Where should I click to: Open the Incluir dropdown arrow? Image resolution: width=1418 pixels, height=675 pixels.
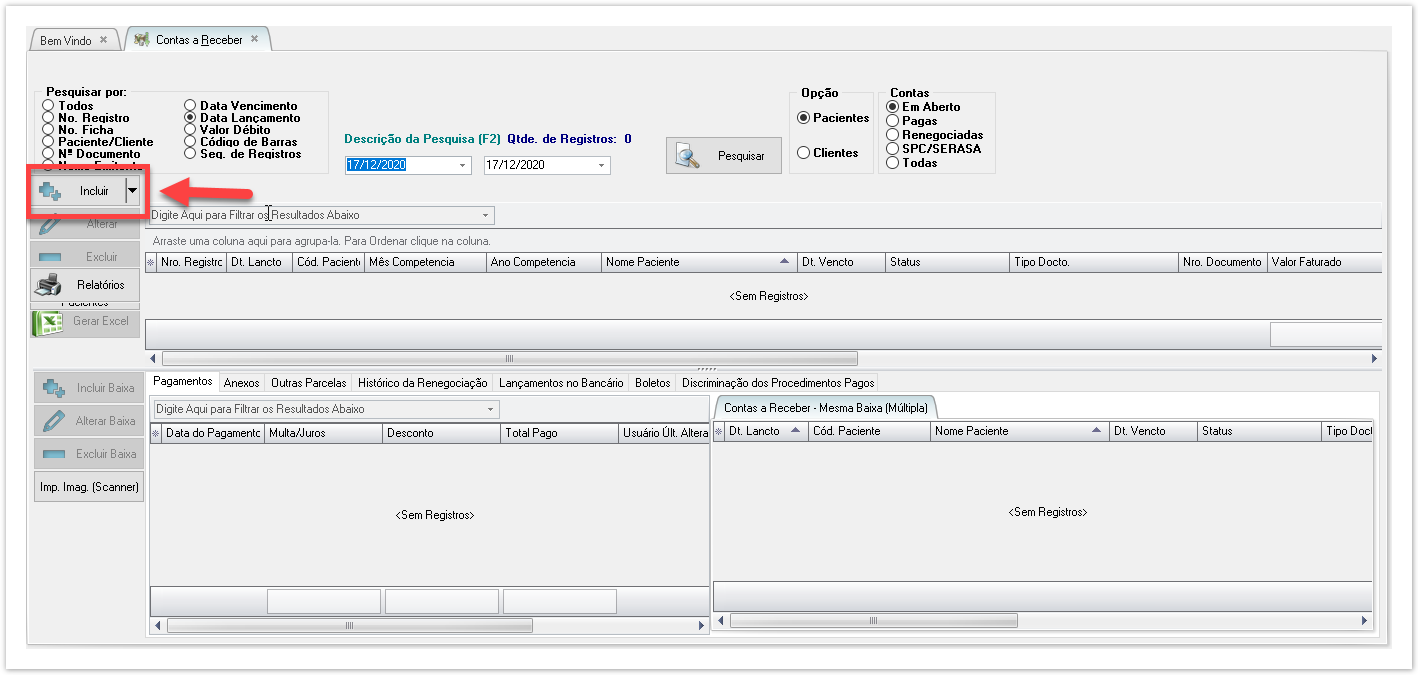tap(132, 190)
